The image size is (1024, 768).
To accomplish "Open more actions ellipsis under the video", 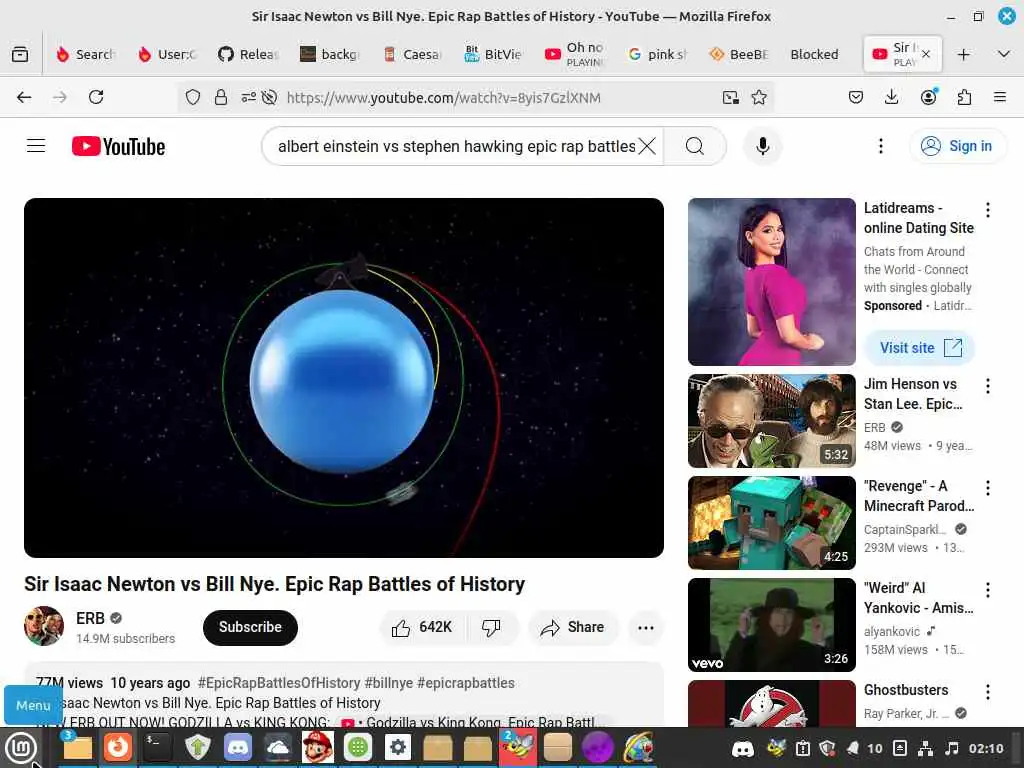I will 646,627.
